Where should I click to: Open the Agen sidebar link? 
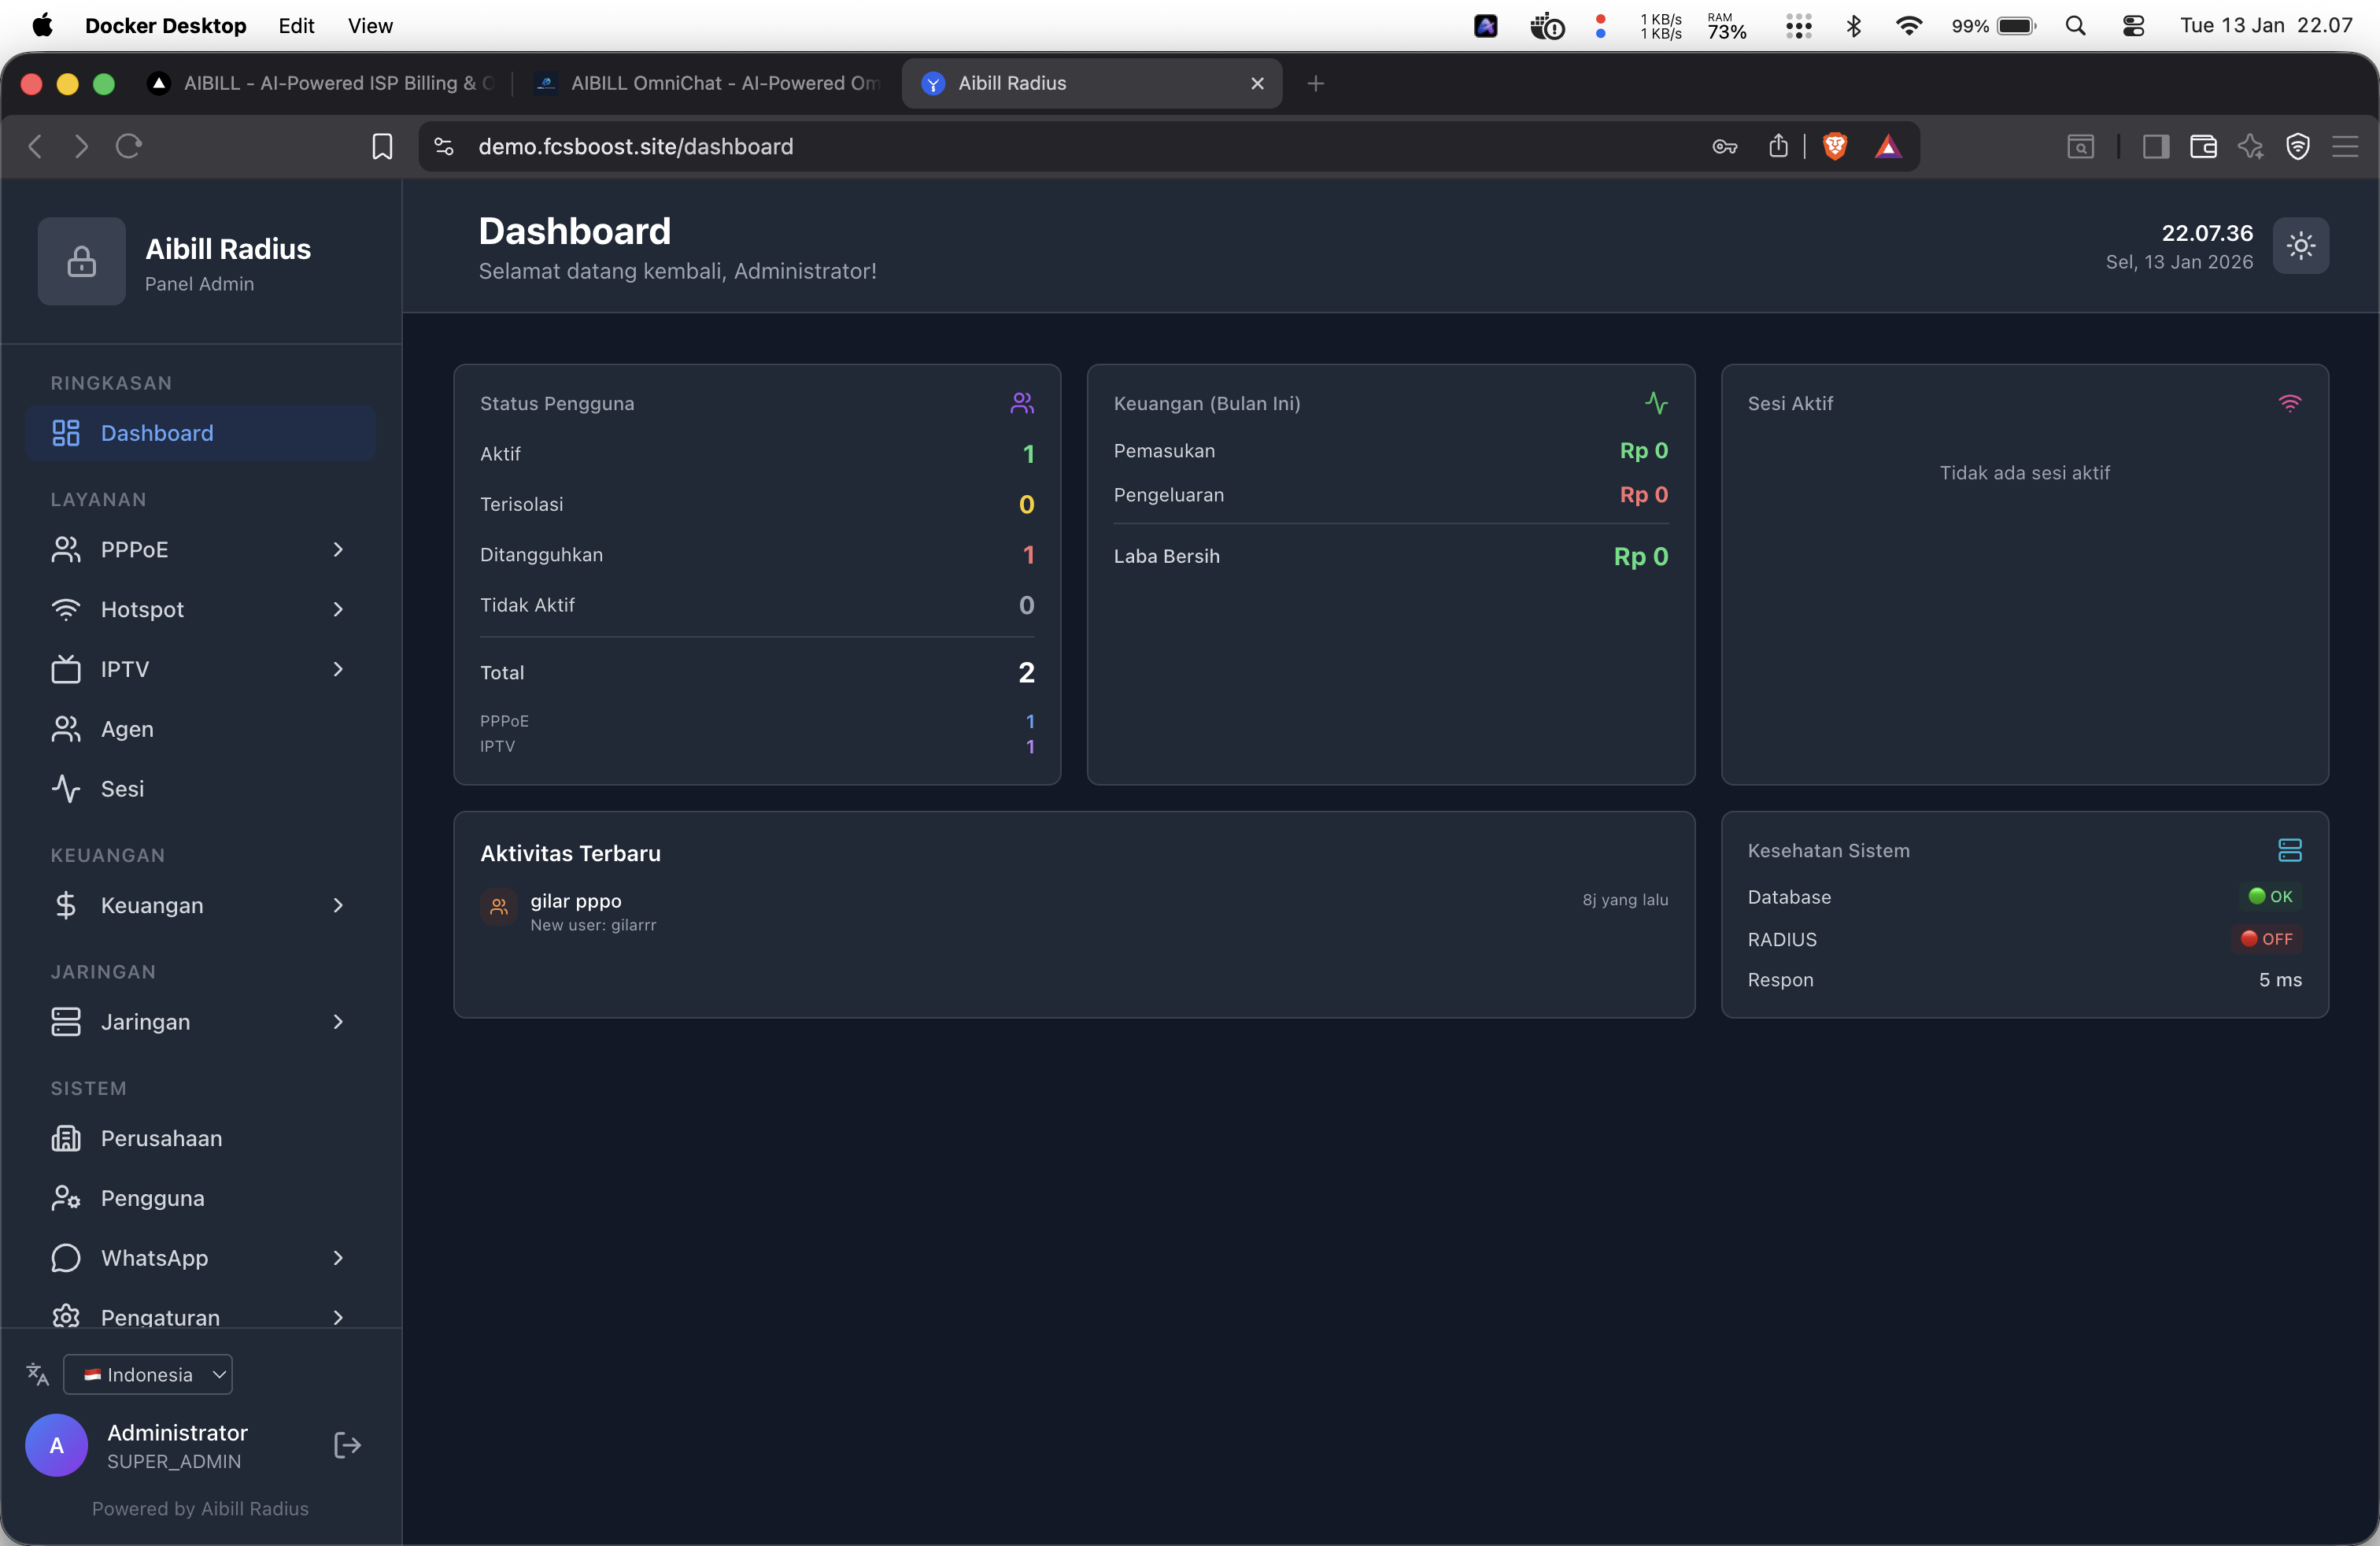click(127, 729)
